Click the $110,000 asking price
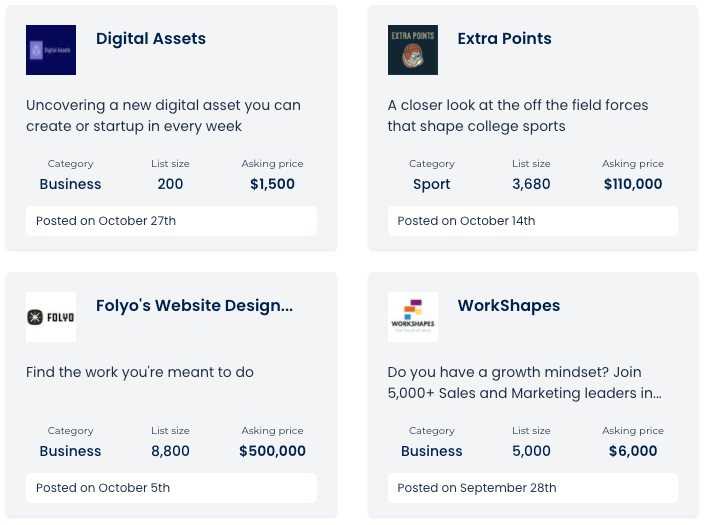The image size is (704, 525). pyautogui.click(x=633, y=184)
